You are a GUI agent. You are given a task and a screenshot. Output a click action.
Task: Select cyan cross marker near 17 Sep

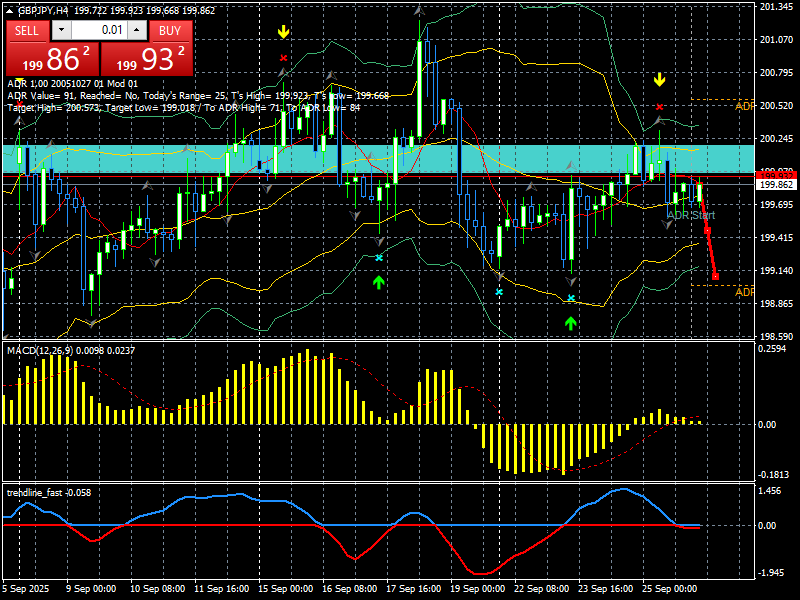pos(379,258)
